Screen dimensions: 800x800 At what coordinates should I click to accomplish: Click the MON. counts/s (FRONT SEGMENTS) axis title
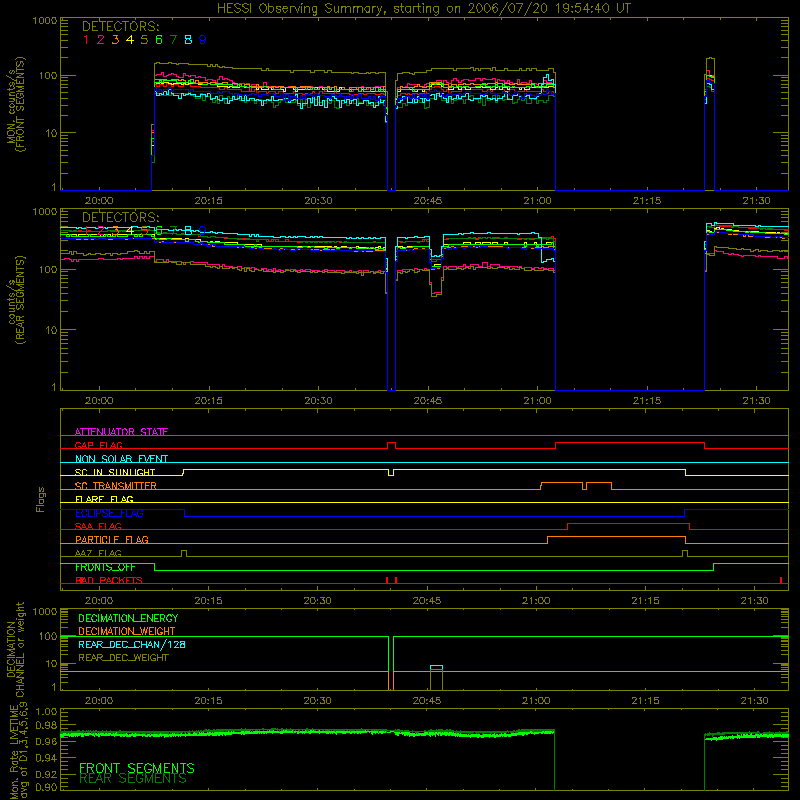point(15,105)
